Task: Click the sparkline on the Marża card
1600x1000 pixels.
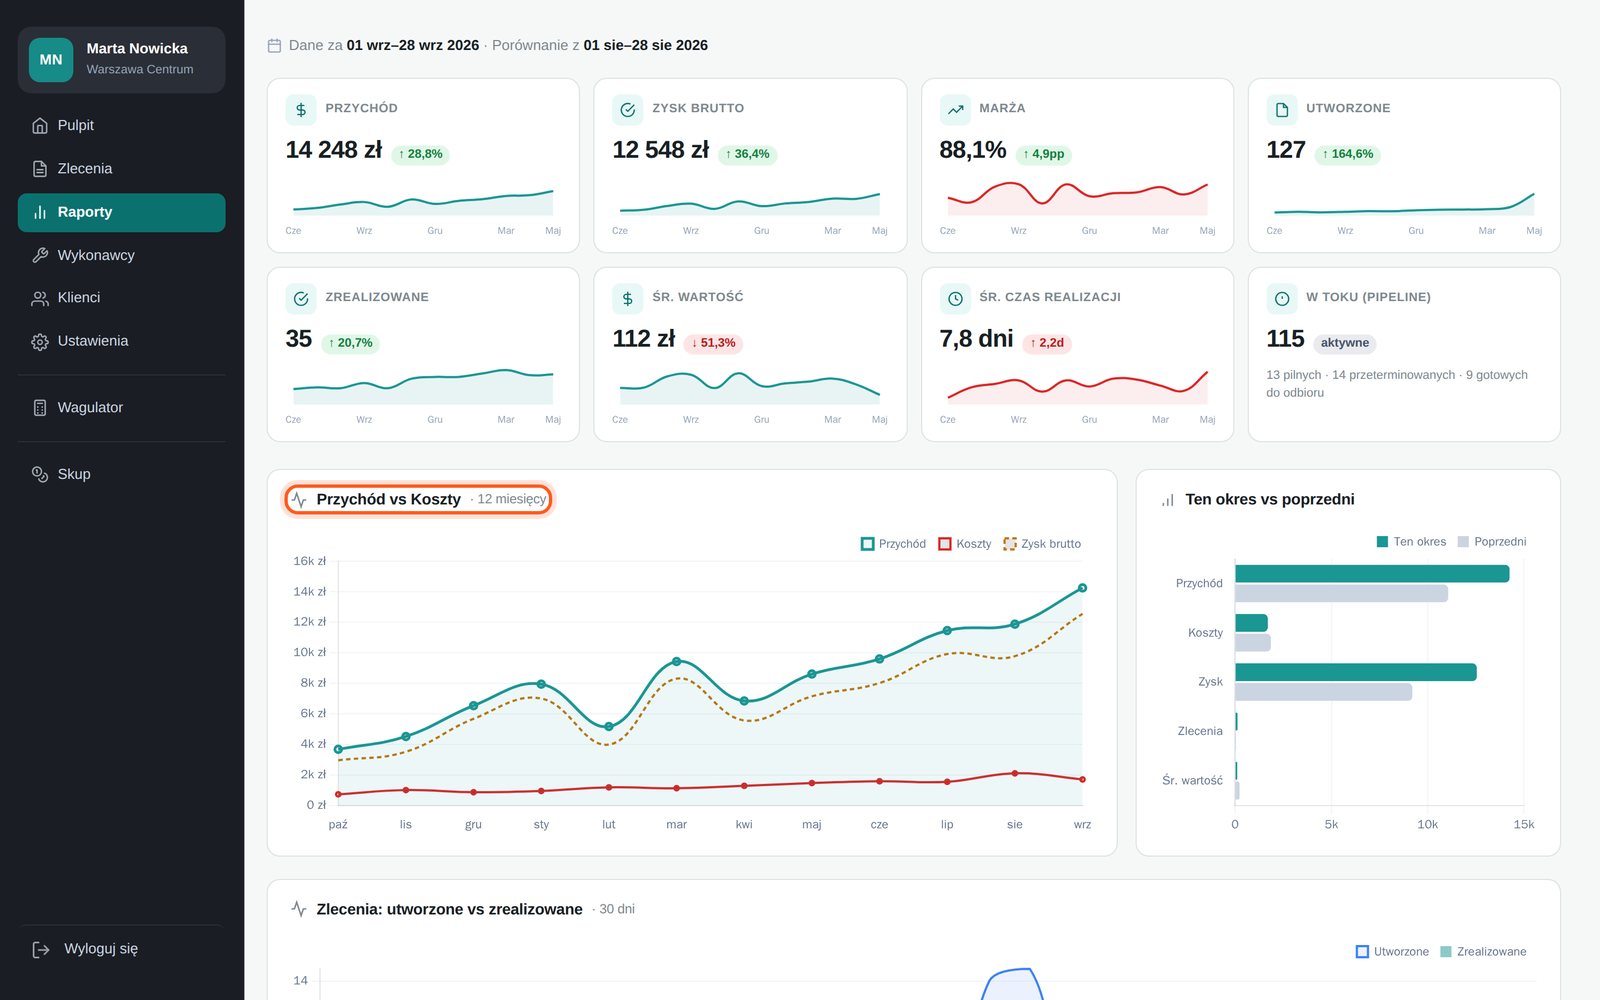Action: pyautogui.click(x=1078, y=197)
